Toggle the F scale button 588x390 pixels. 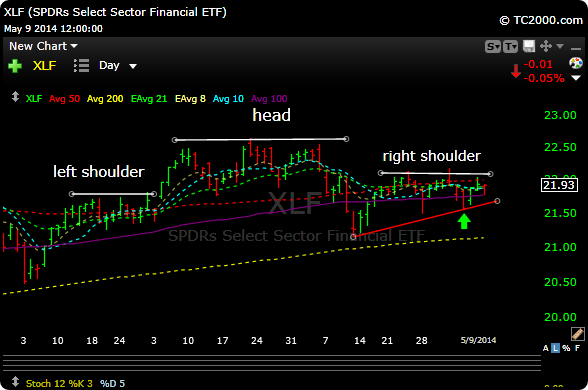[578, 348]
